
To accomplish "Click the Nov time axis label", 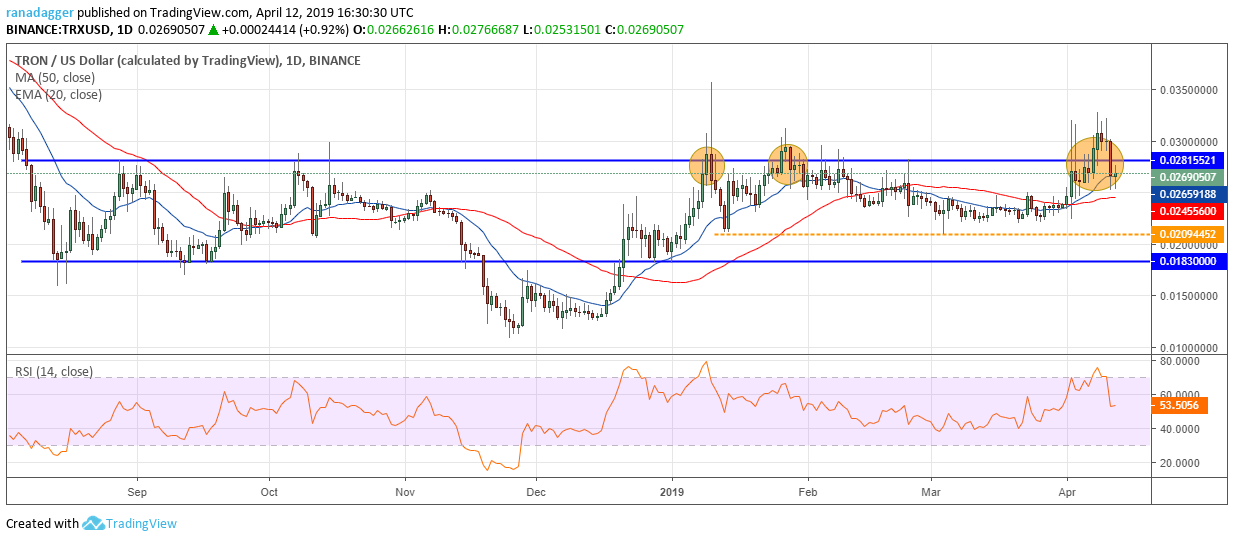I will [404, 492].
